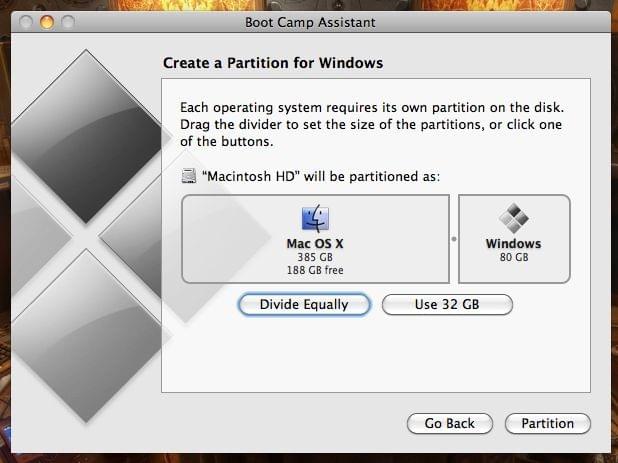Click the gray close window button
The height and width of the screenshot is (463, 618).
coord(26,22)
